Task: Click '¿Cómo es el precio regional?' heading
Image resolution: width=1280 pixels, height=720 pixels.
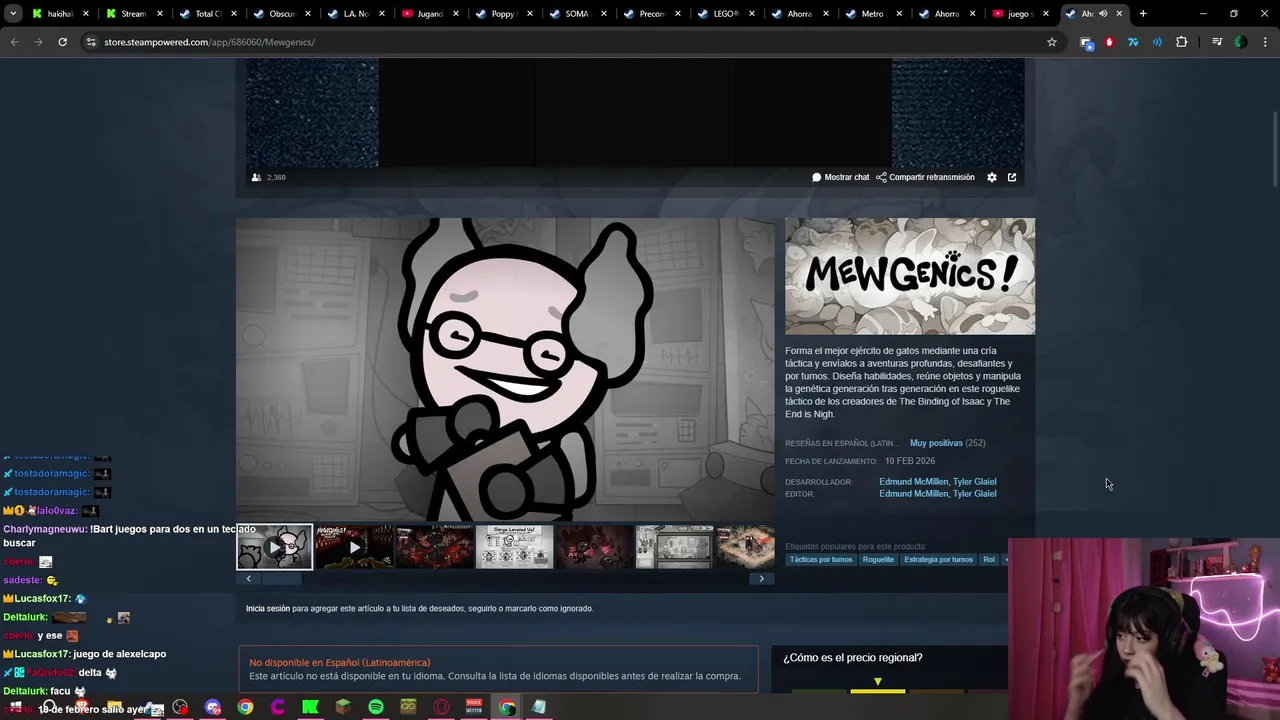Action: 853,658
